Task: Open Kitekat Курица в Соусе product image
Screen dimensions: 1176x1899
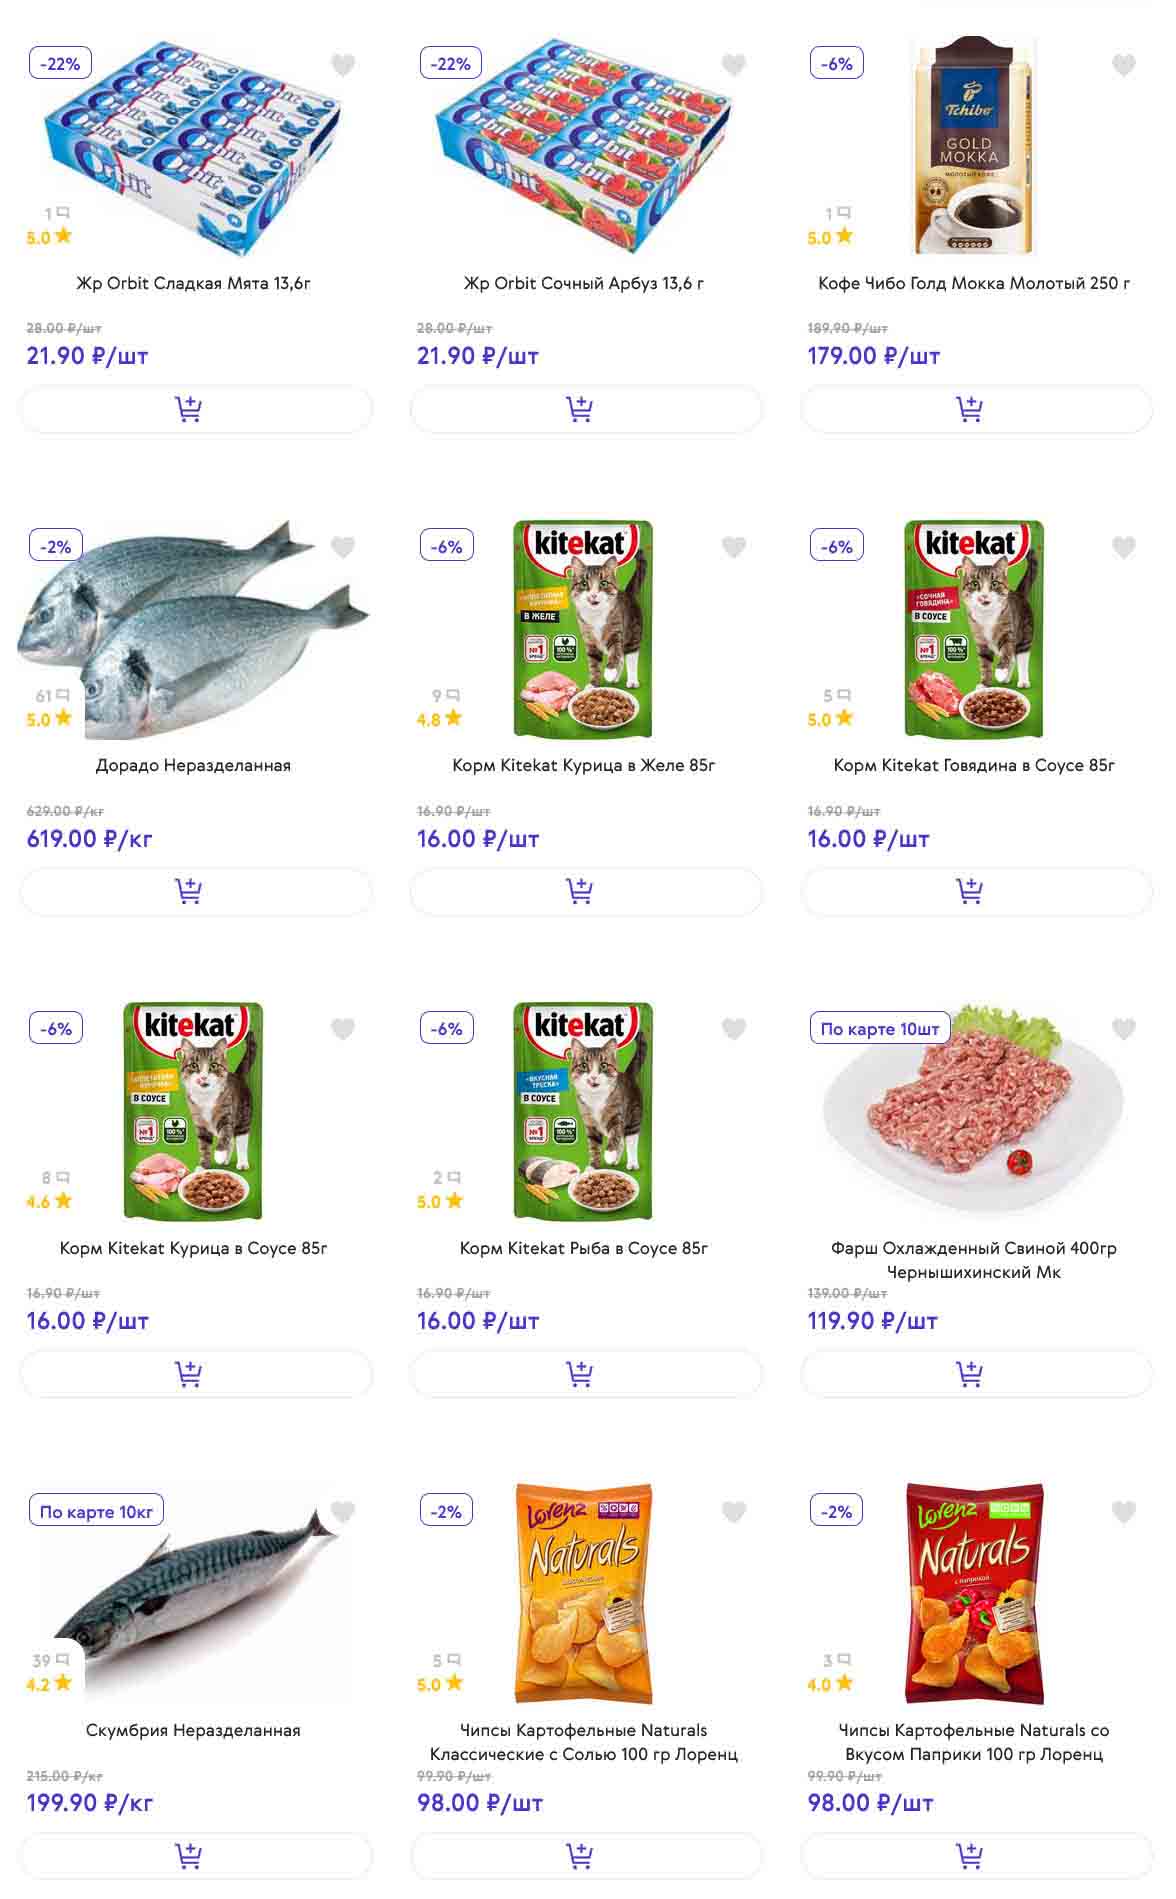Action: [193, 1111]
